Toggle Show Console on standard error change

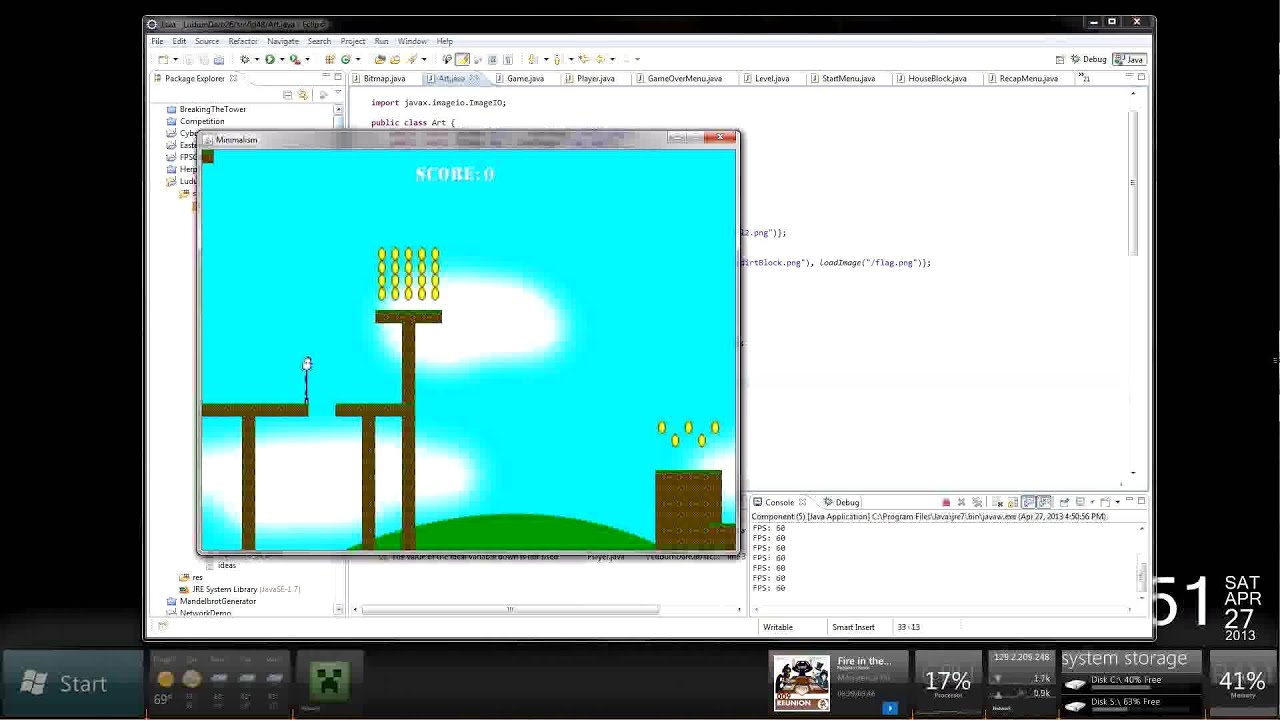(x=1044, y=502)
